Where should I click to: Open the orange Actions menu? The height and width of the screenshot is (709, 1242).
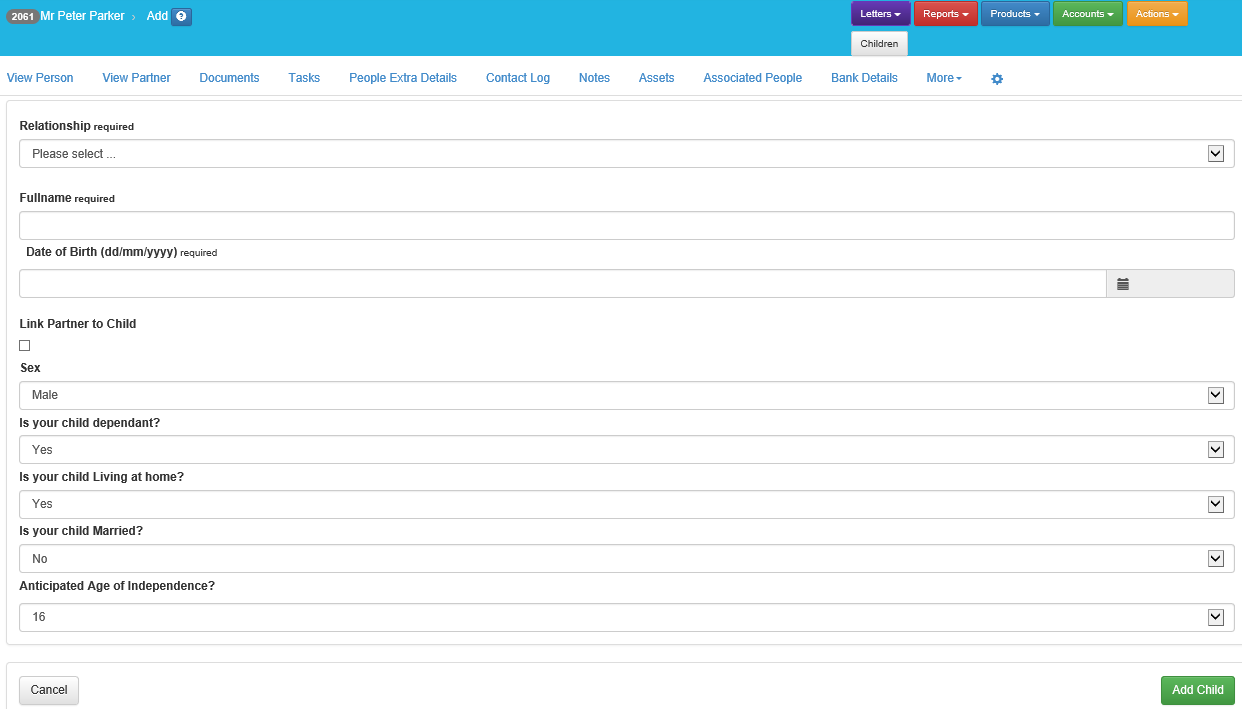tap(1156, 14)
